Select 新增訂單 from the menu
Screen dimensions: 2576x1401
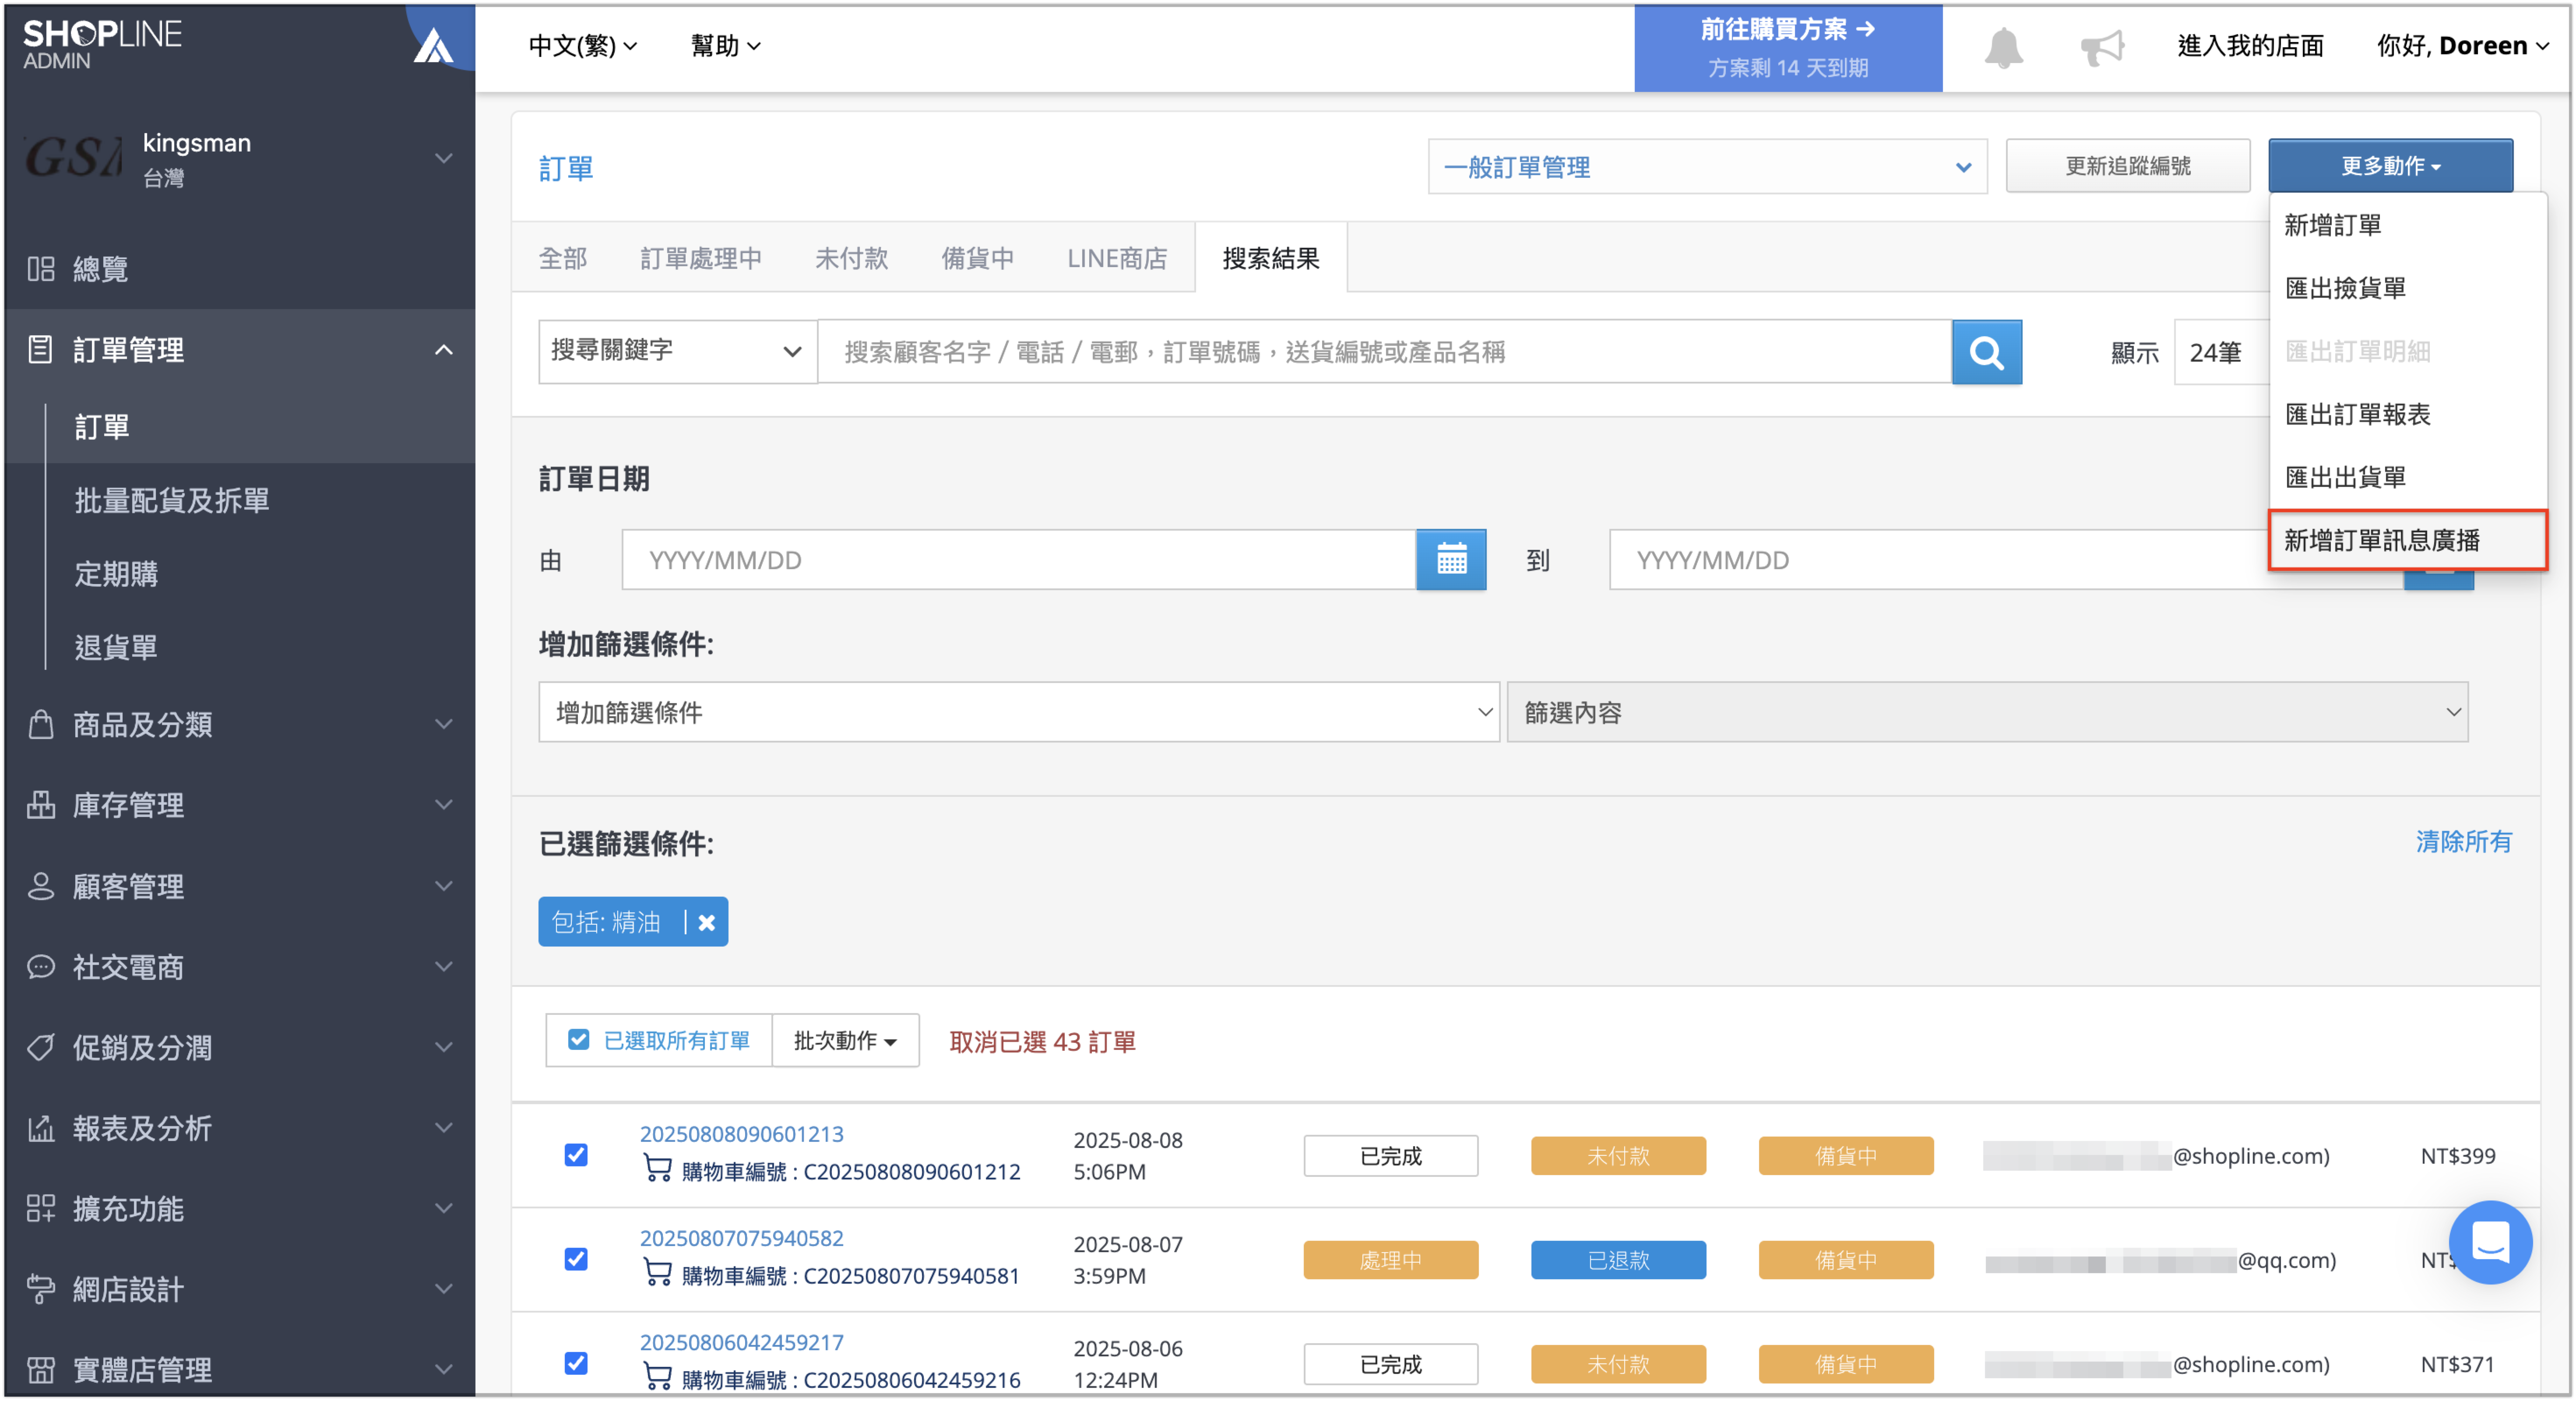tap(2407, 225)
